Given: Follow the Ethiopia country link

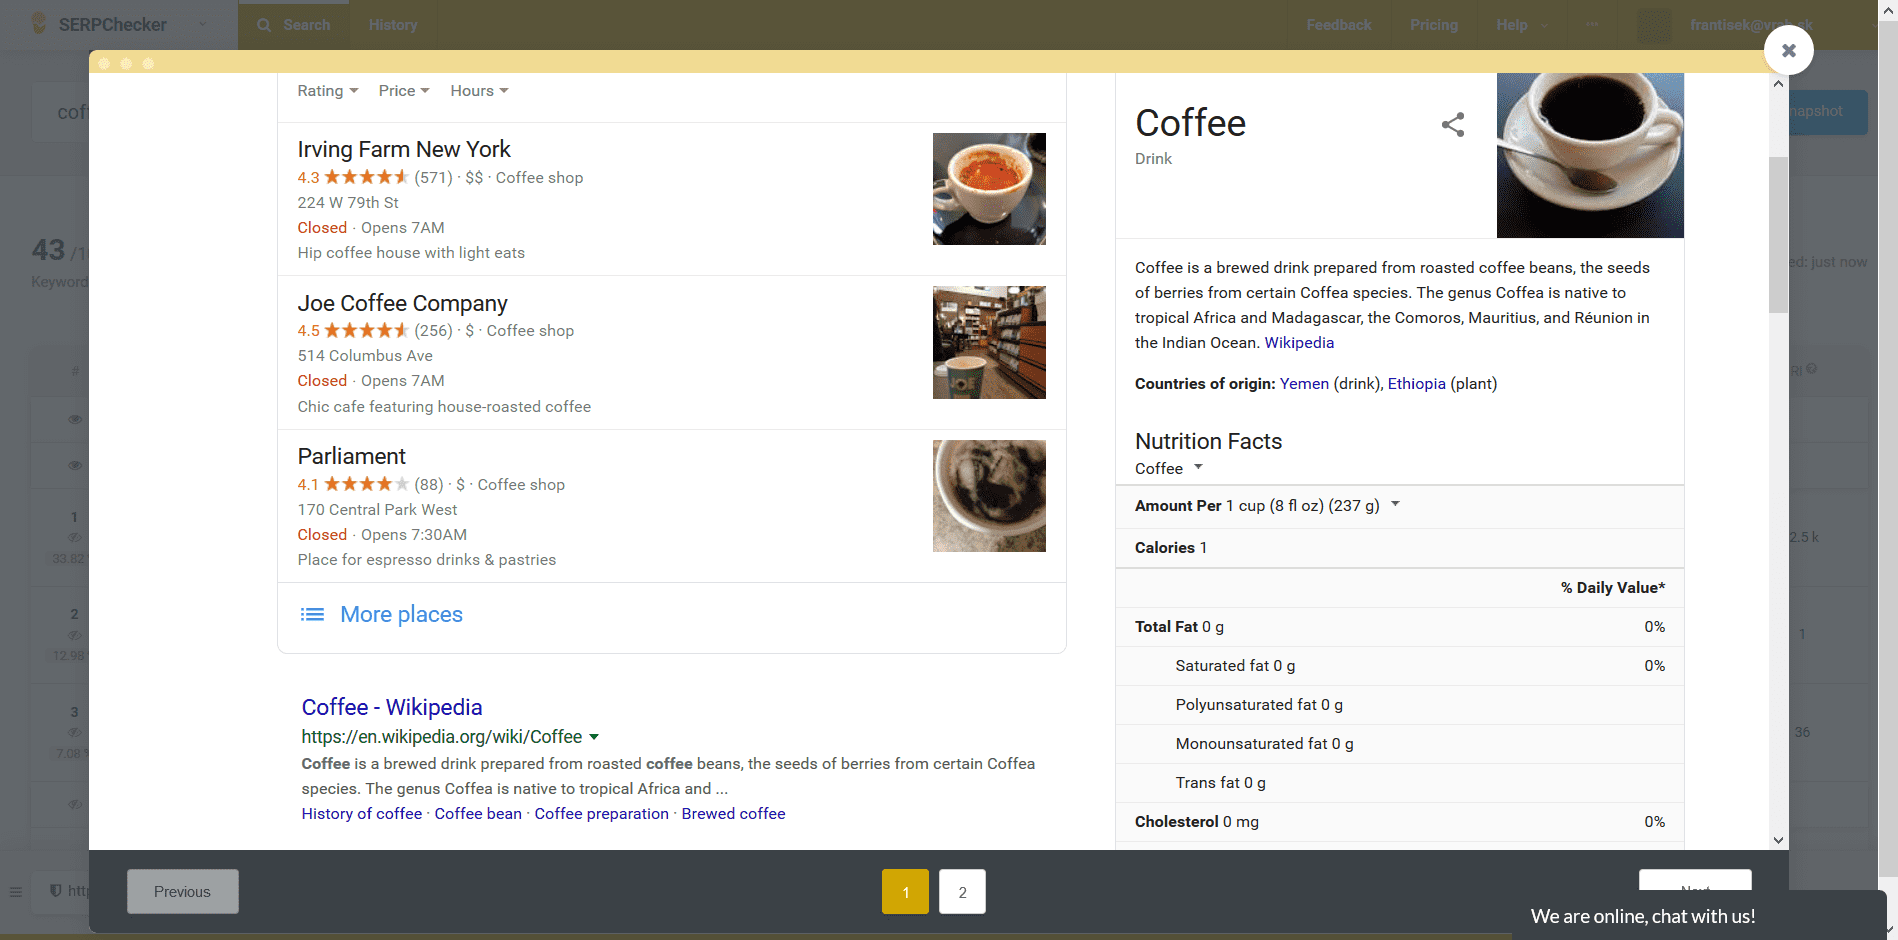Looking at the screenshot, I should click(x=1416, y=384).
